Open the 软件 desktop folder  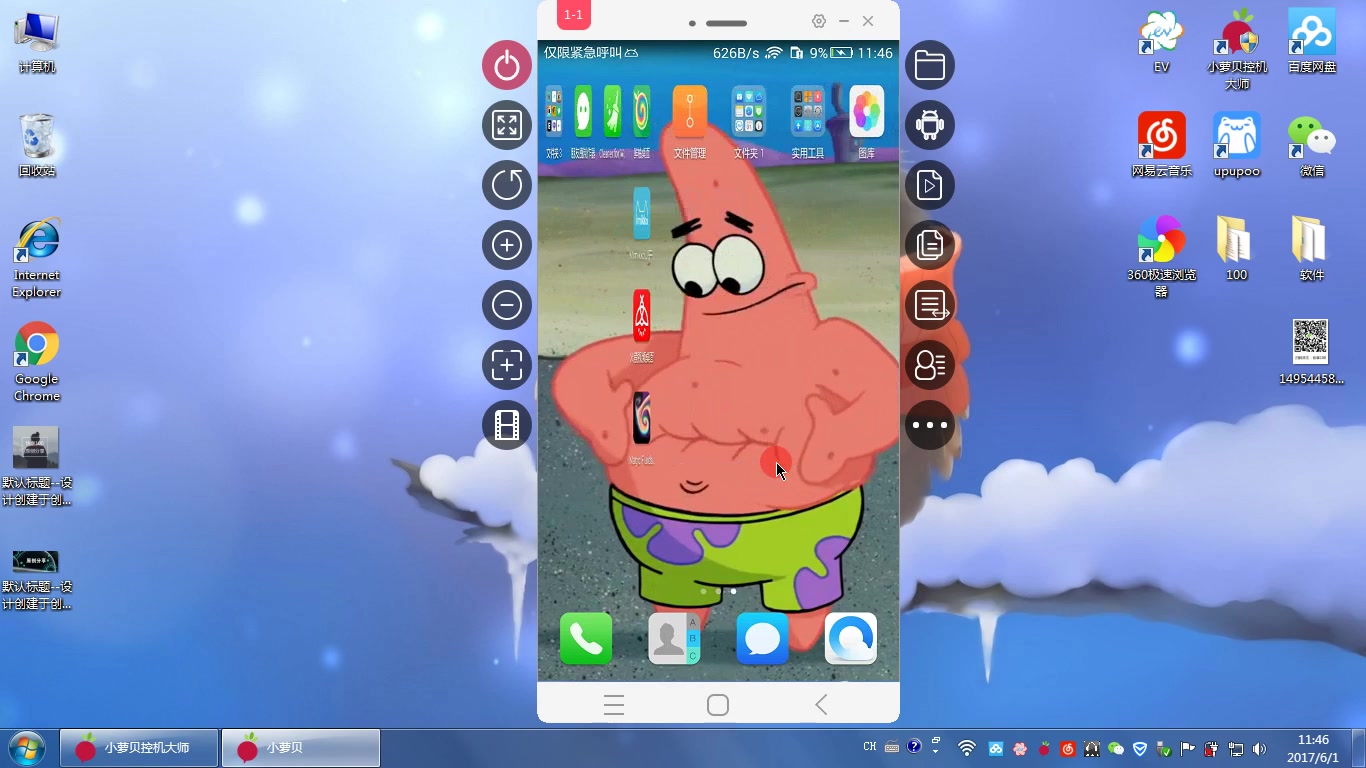(x=1312, y=248)
